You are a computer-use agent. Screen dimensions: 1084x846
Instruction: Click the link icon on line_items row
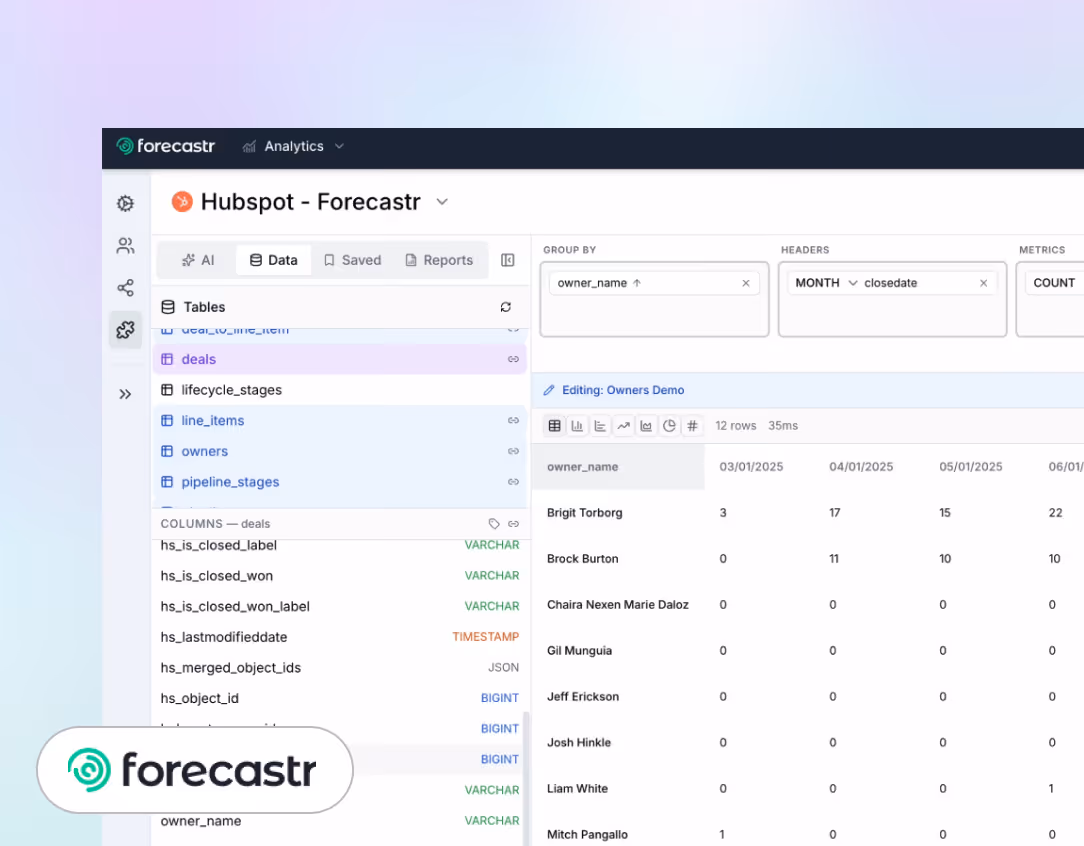click(513, 420)
